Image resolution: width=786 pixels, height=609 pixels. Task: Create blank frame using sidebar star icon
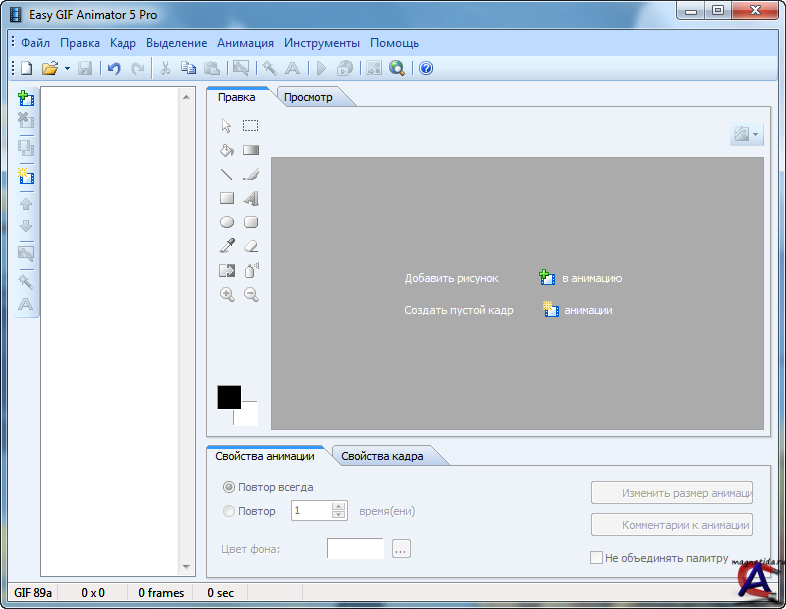(26, 176)
